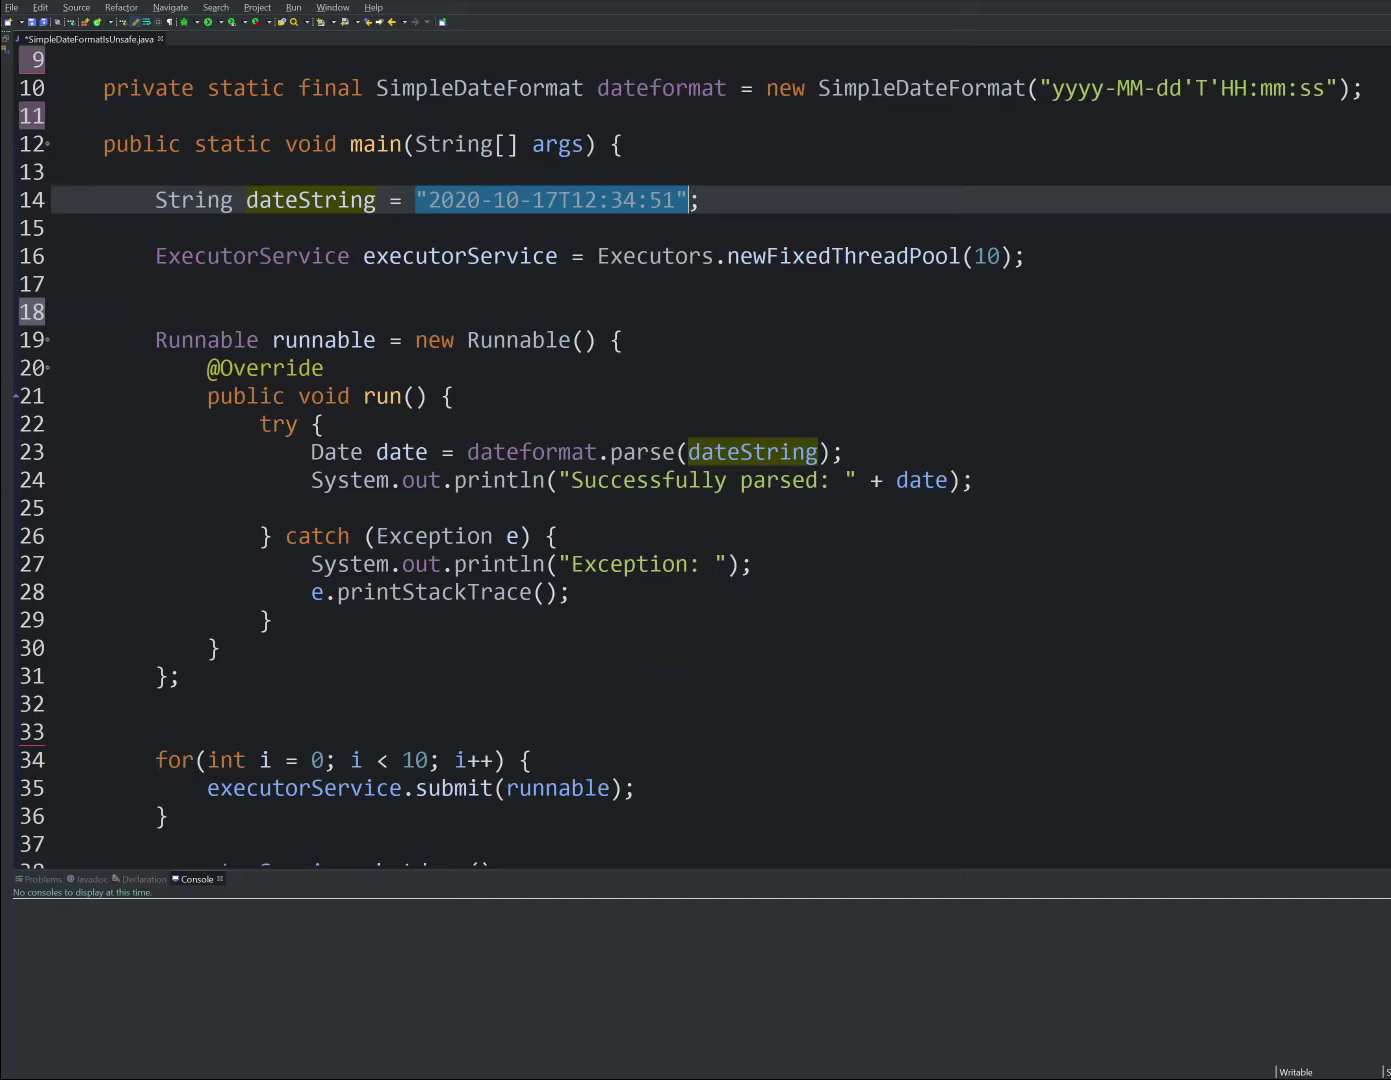Launch Debug using the bug toolbar icon
The width and height of the screenshot is (1391, 1080).
point(184,21)
